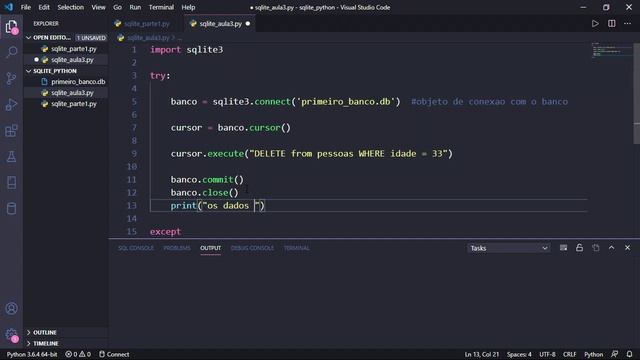Image resolution: width=640 pixels, height=360 pixels.
Task: Open the Testing flask icon
Action: pos(11,157)
